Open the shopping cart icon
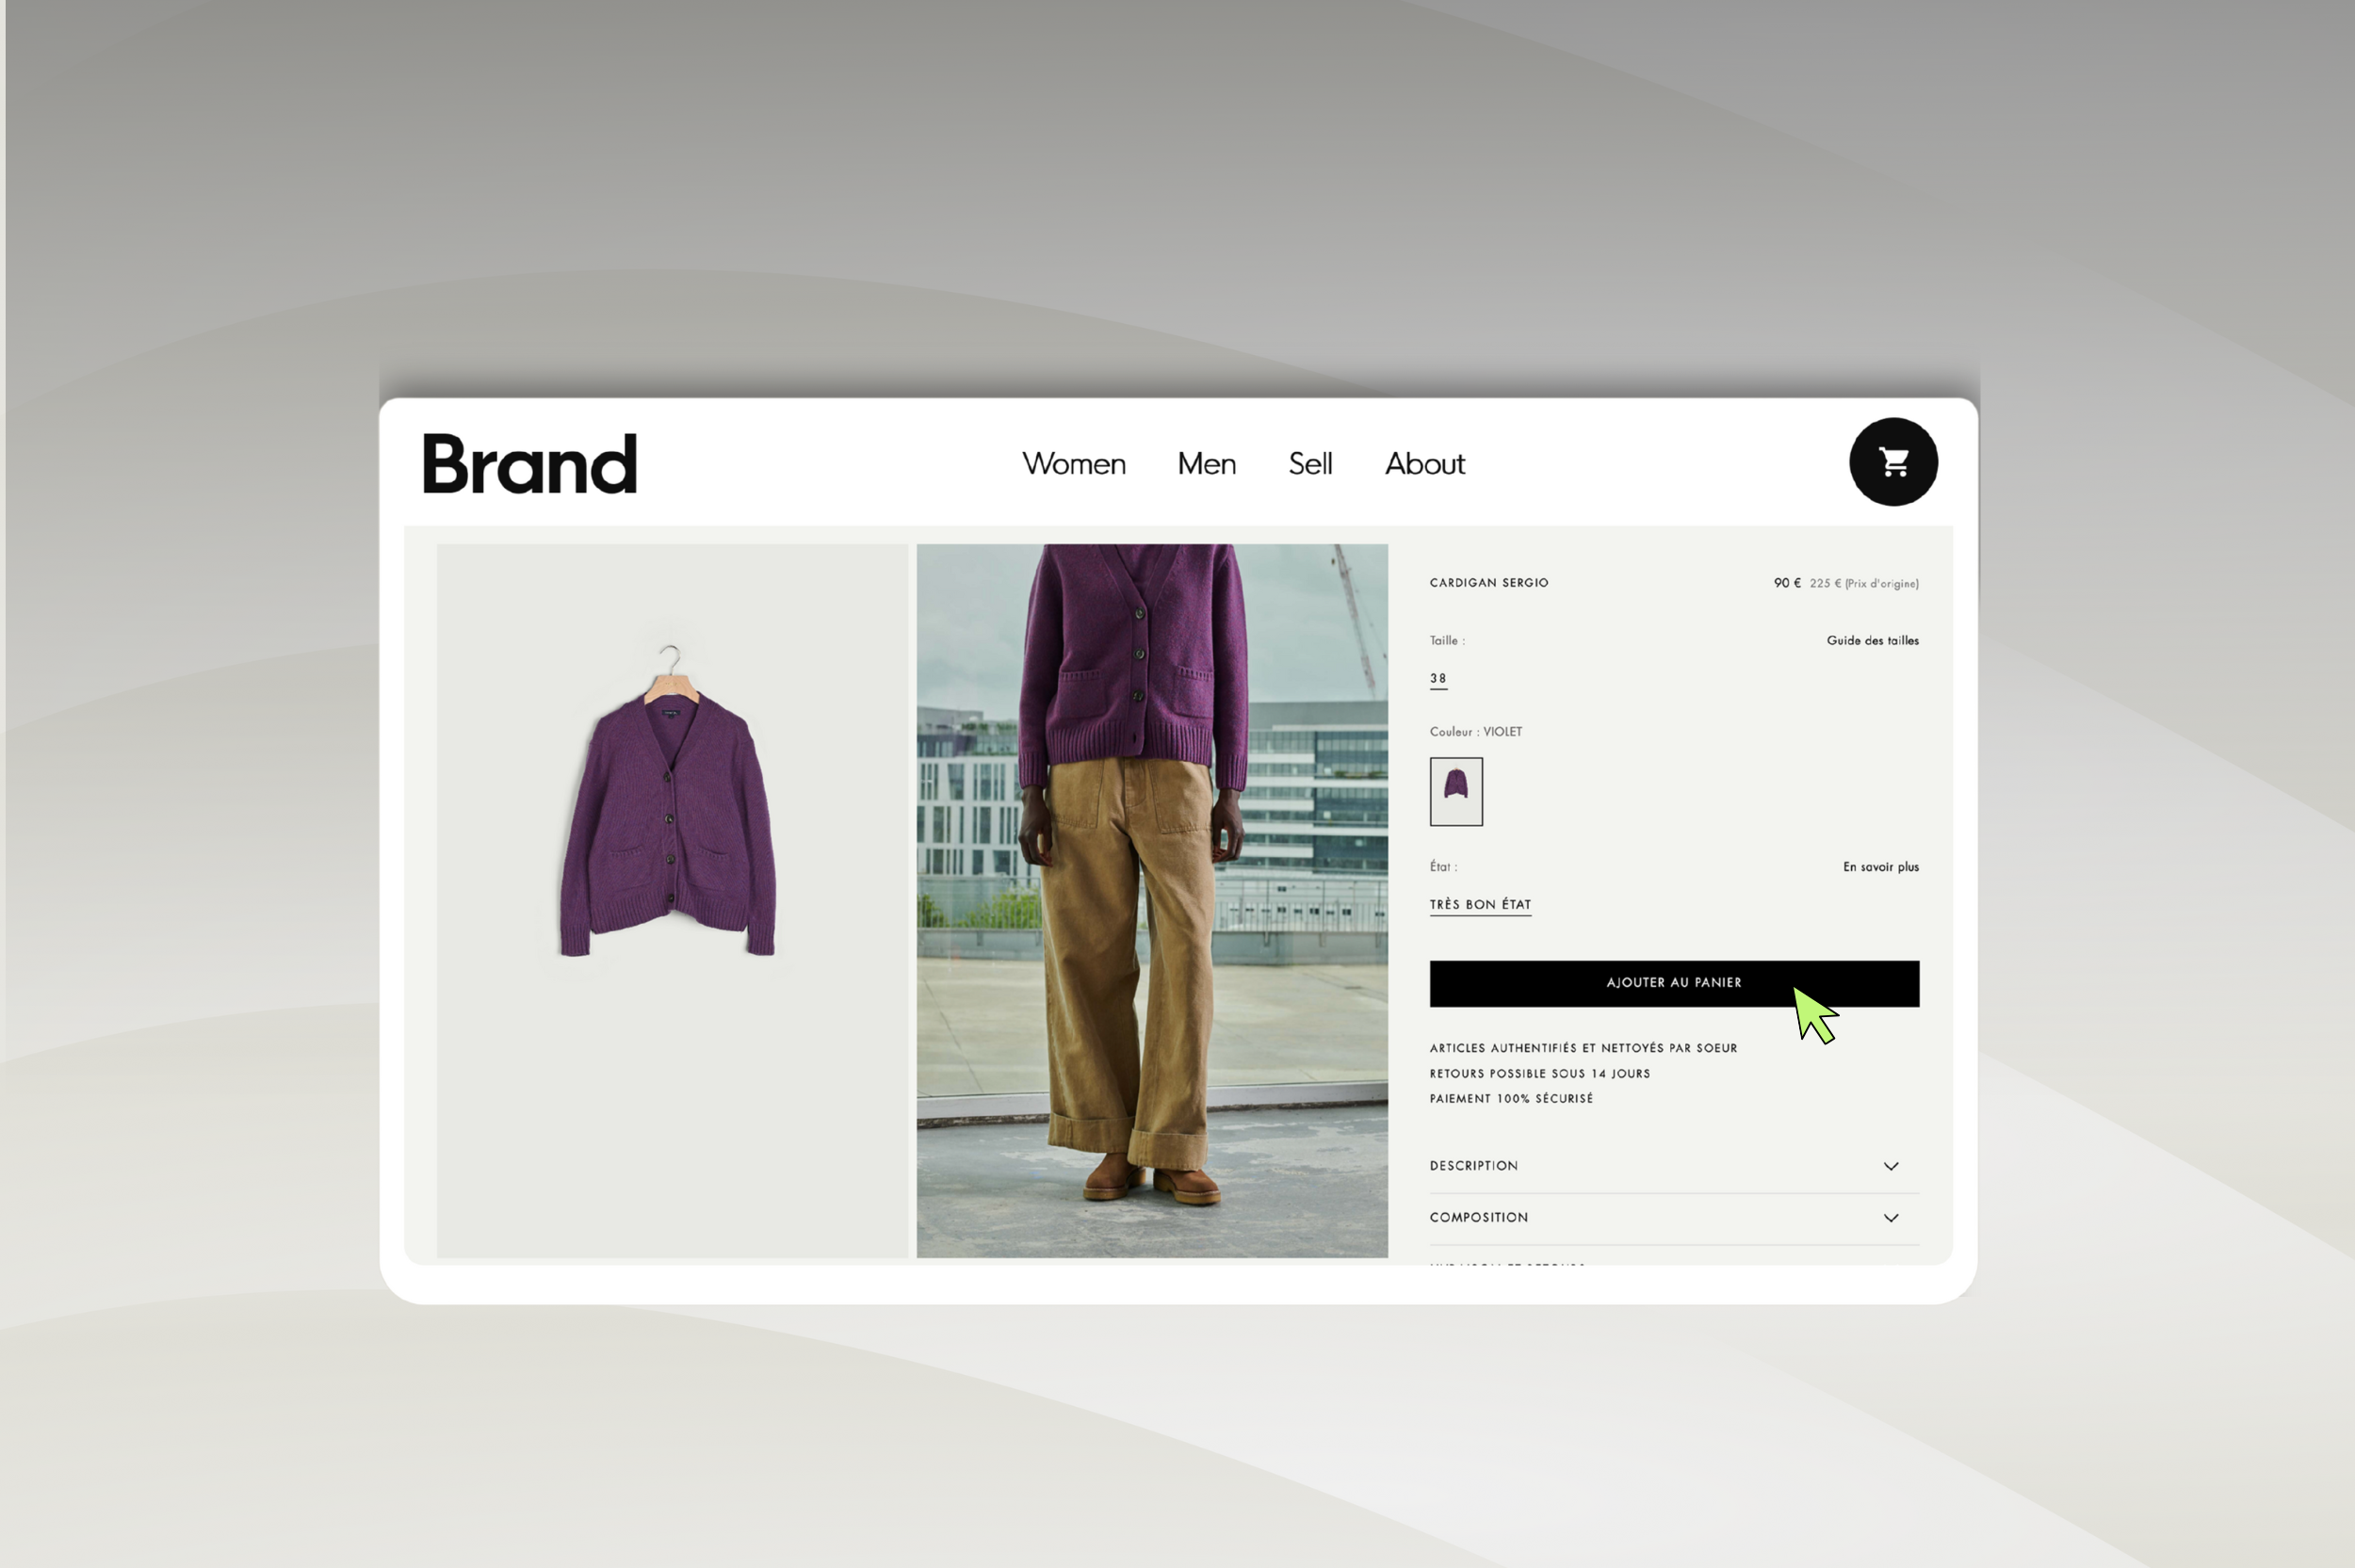 [1893, 462]
